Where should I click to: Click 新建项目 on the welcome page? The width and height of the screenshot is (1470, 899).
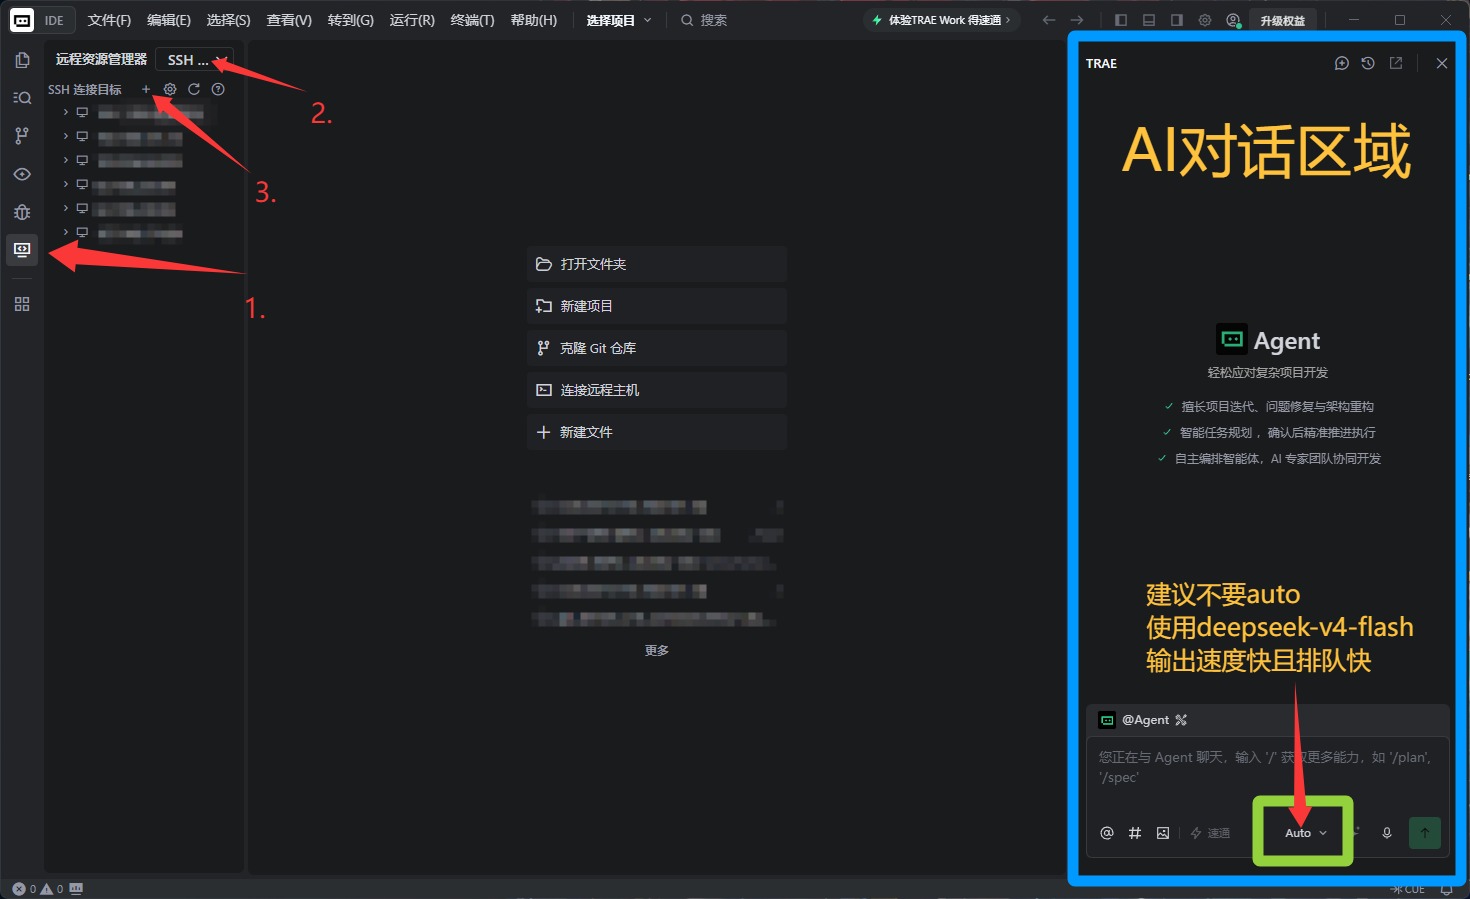[x=657, y=306]
